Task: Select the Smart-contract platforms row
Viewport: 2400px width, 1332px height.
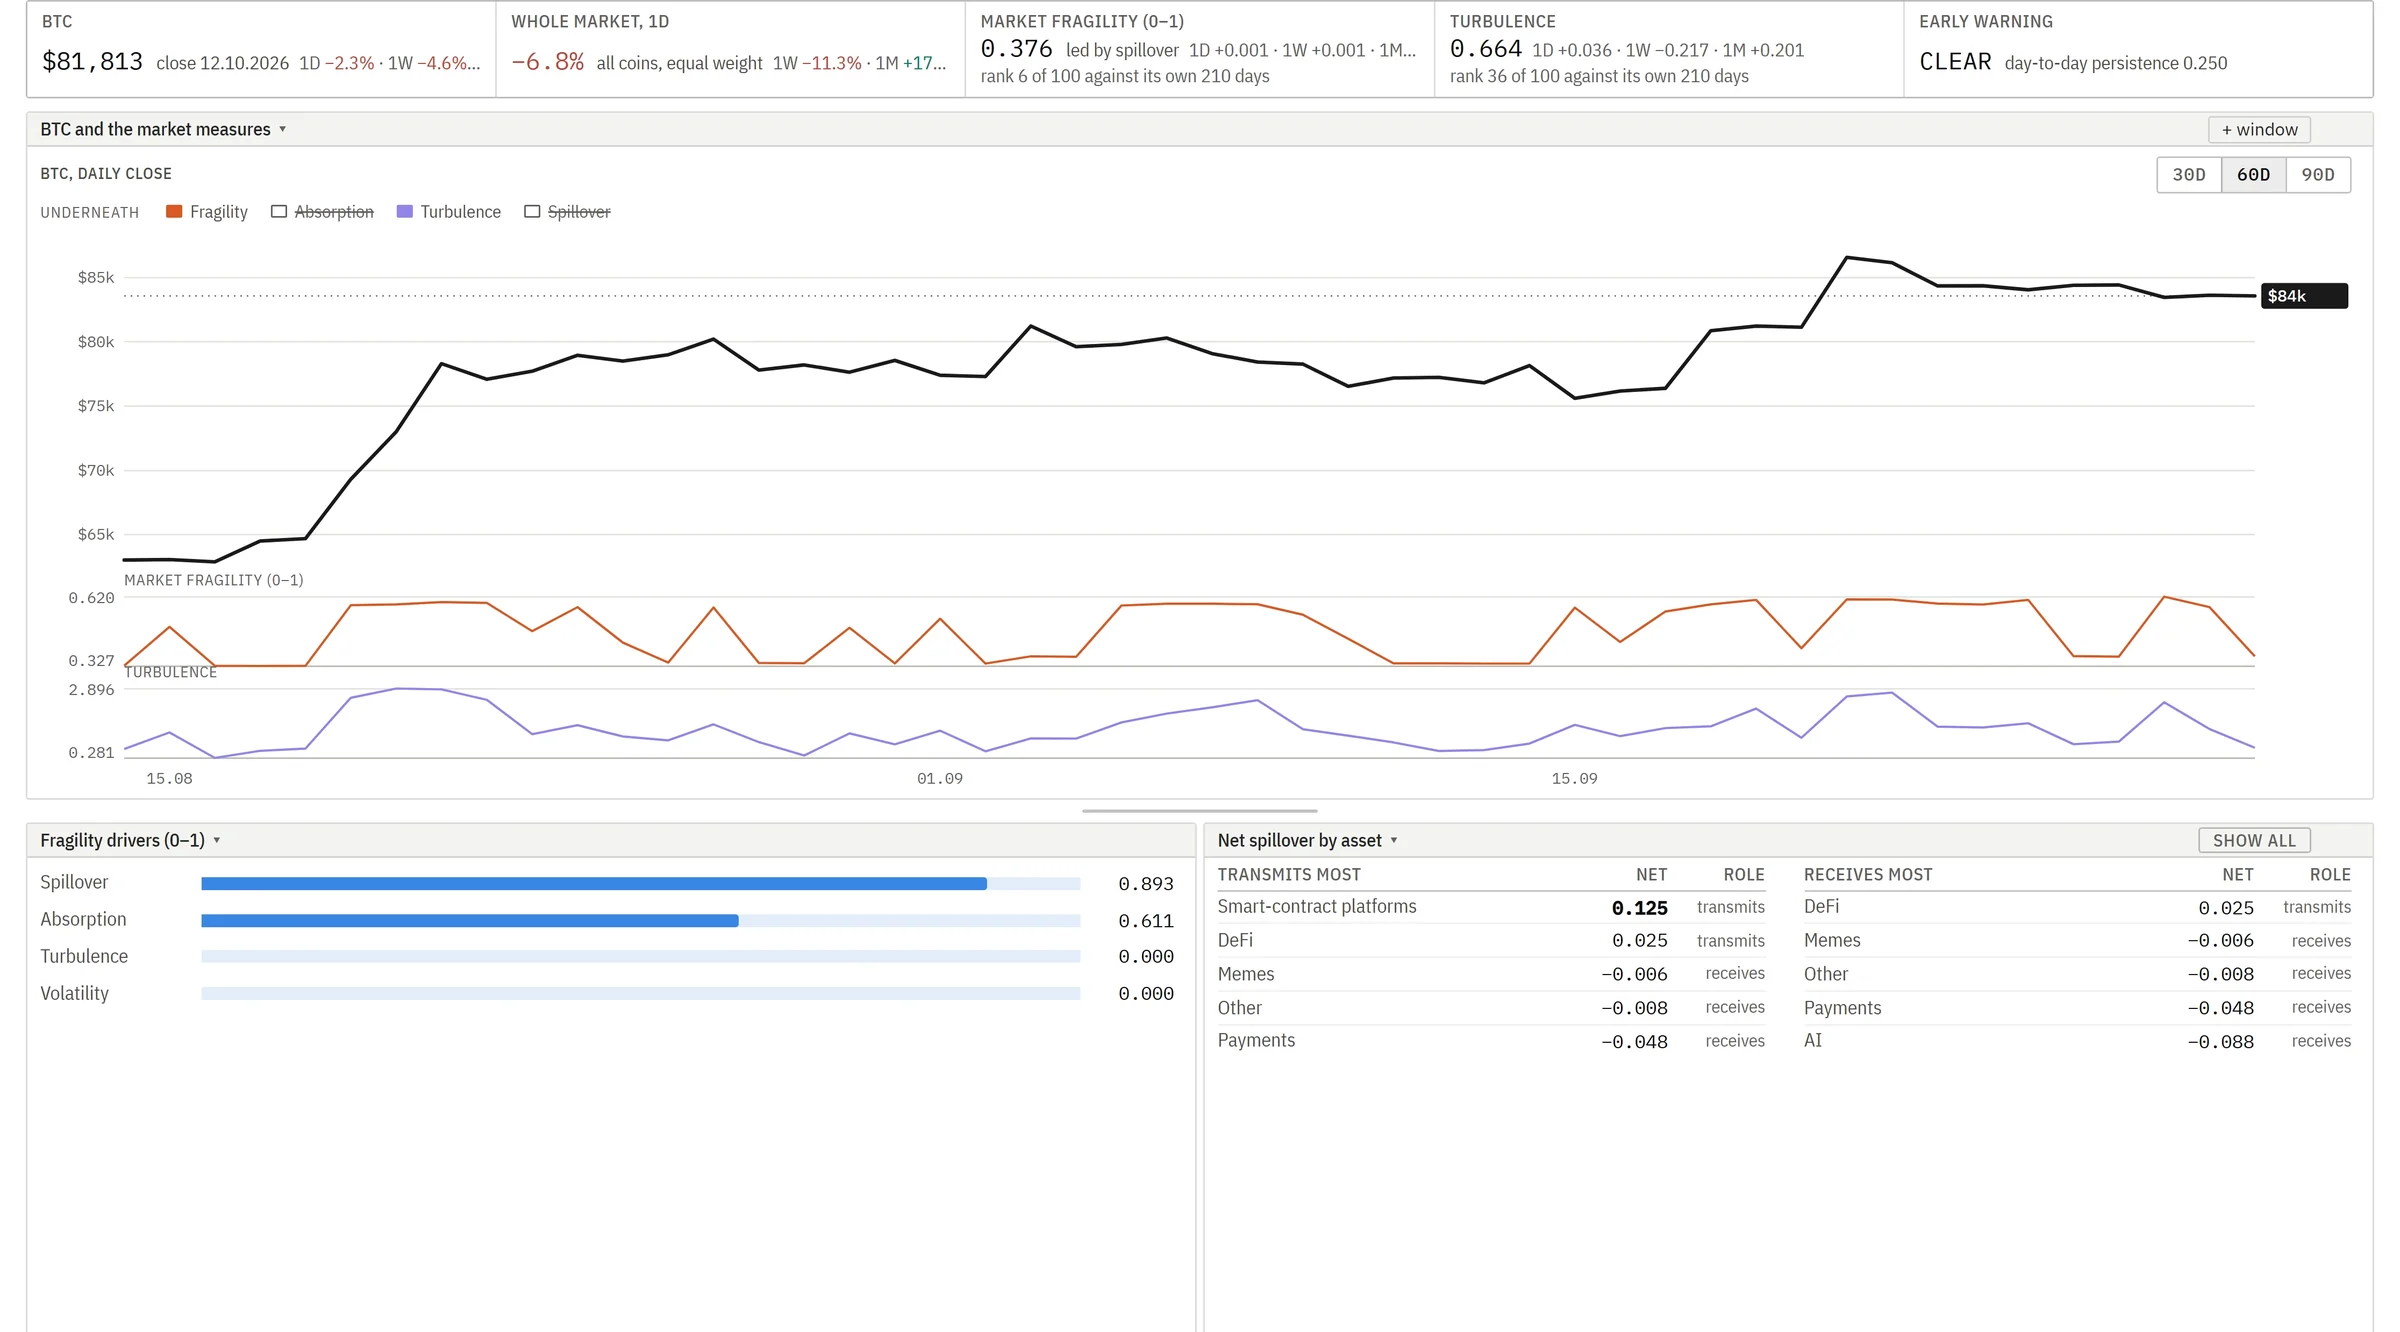Action: 1491,907
